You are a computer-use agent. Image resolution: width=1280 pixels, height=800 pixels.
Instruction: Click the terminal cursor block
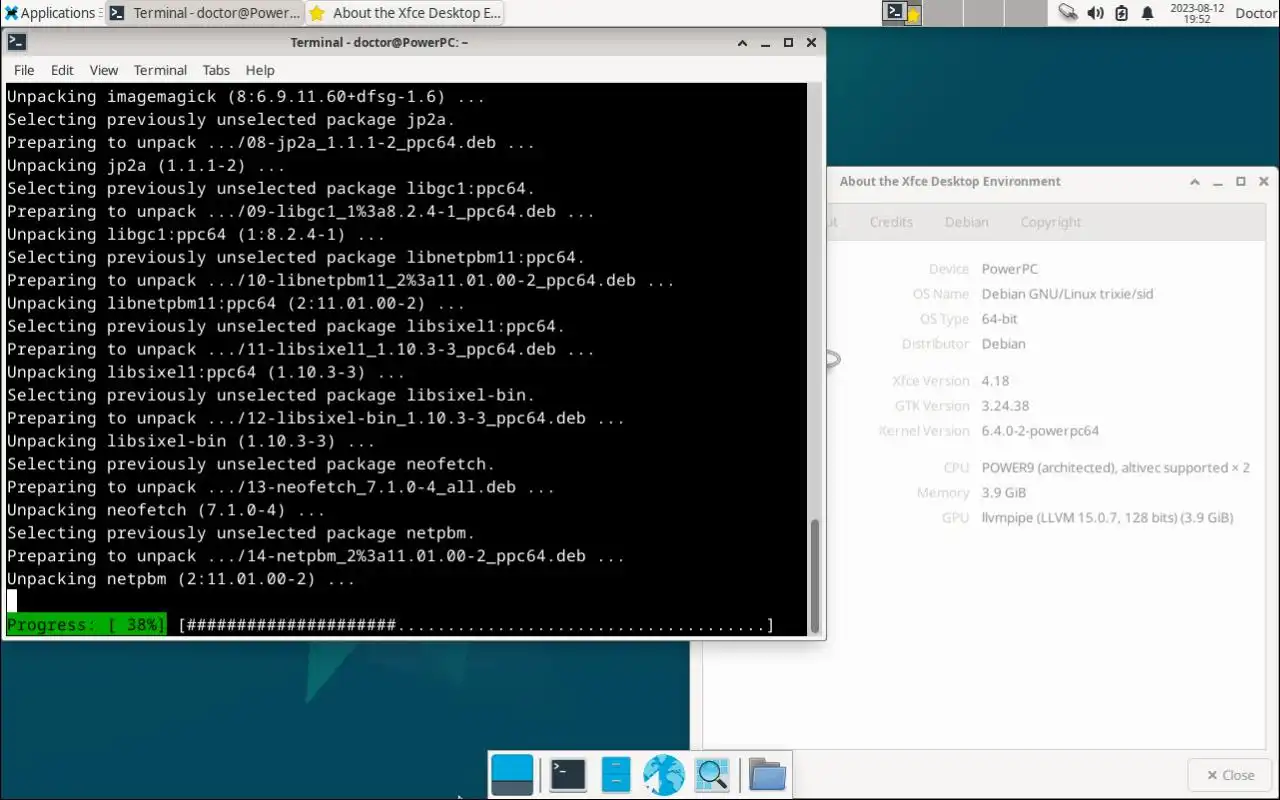pos(12,602)
